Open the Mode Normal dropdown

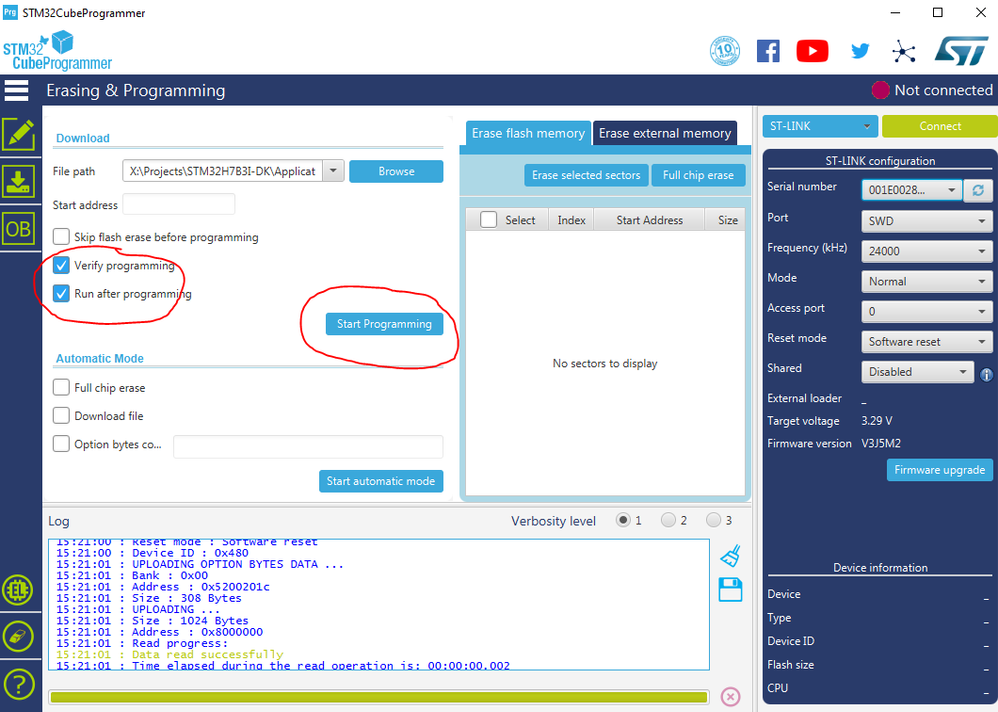(x=927, y=281)
